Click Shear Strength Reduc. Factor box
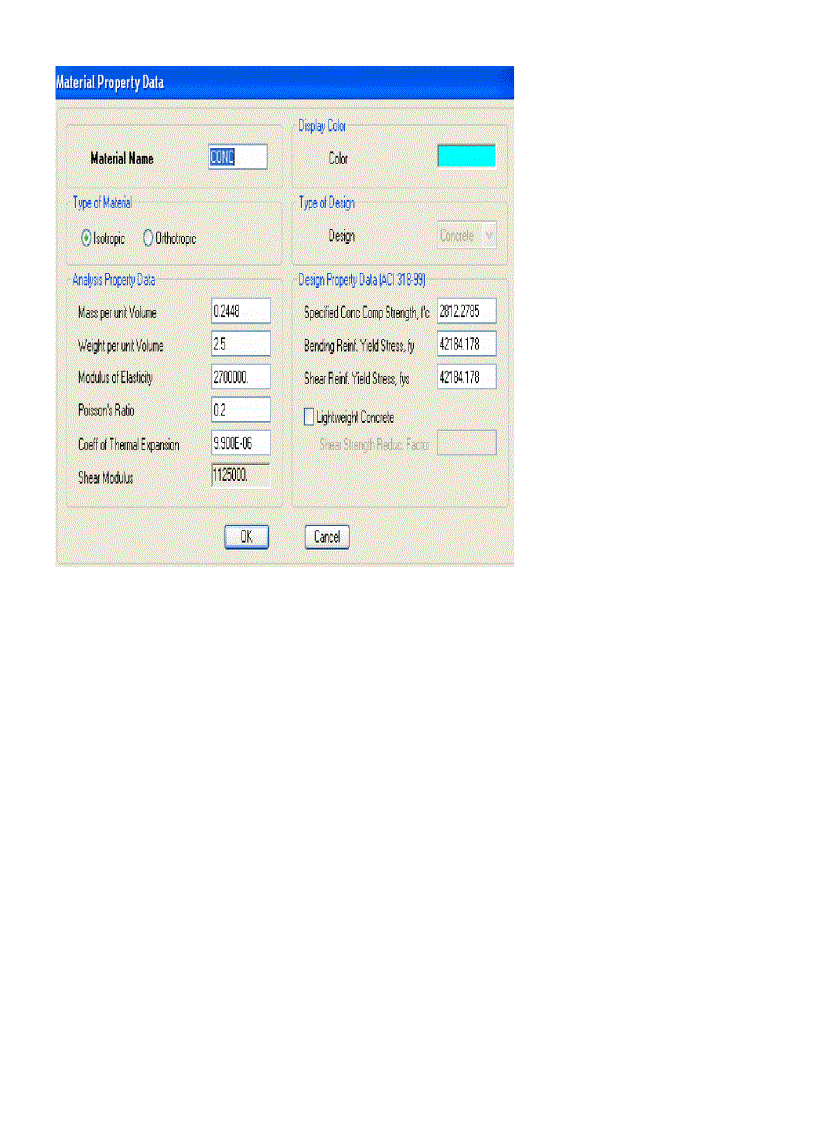Viewport: 816px width, 1123px height. (x=467, y=443)
